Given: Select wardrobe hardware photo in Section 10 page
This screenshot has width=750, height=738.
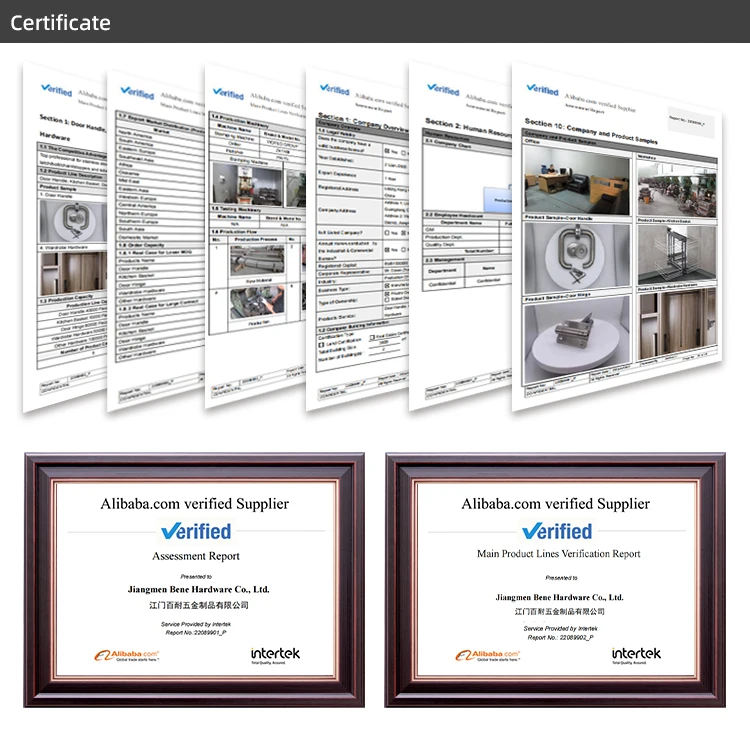Looking at the screenshot, I should pyautogui.click(x=677, y=324).
